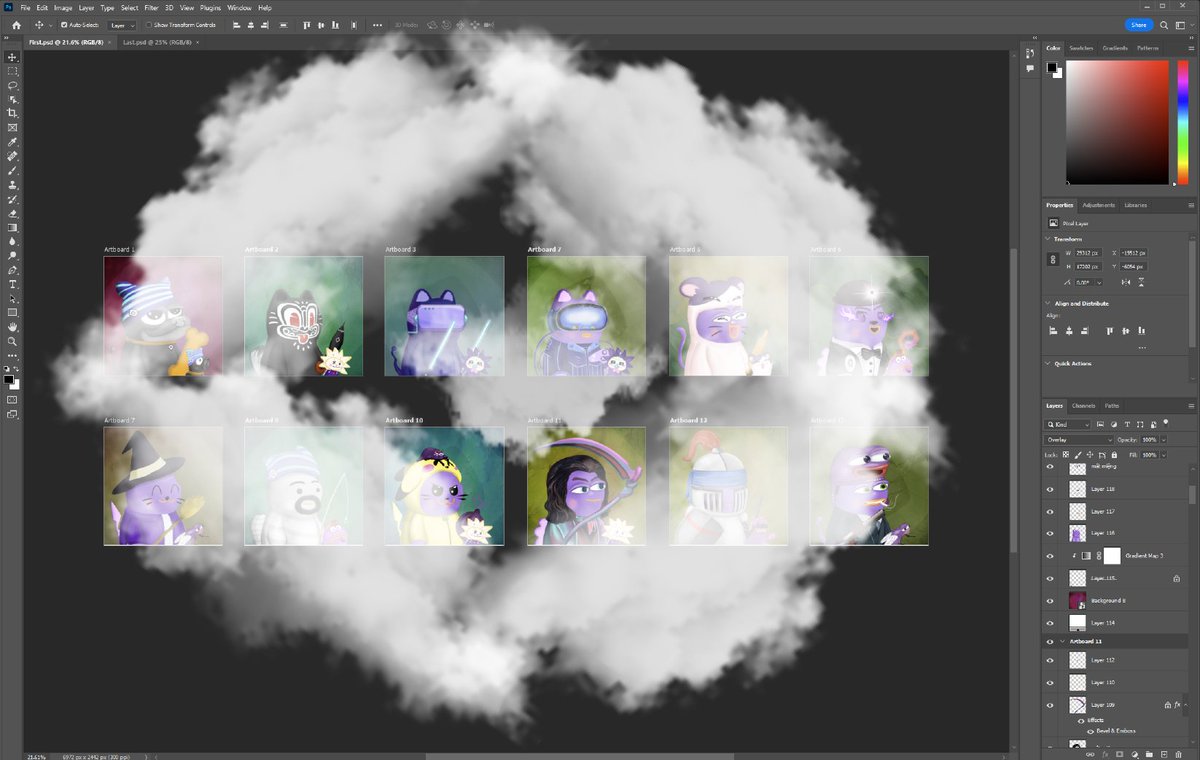Image resolution: width=1200 pixels, height=760 pixels.
Task: Click the Share button
Action: [1139, 24]
